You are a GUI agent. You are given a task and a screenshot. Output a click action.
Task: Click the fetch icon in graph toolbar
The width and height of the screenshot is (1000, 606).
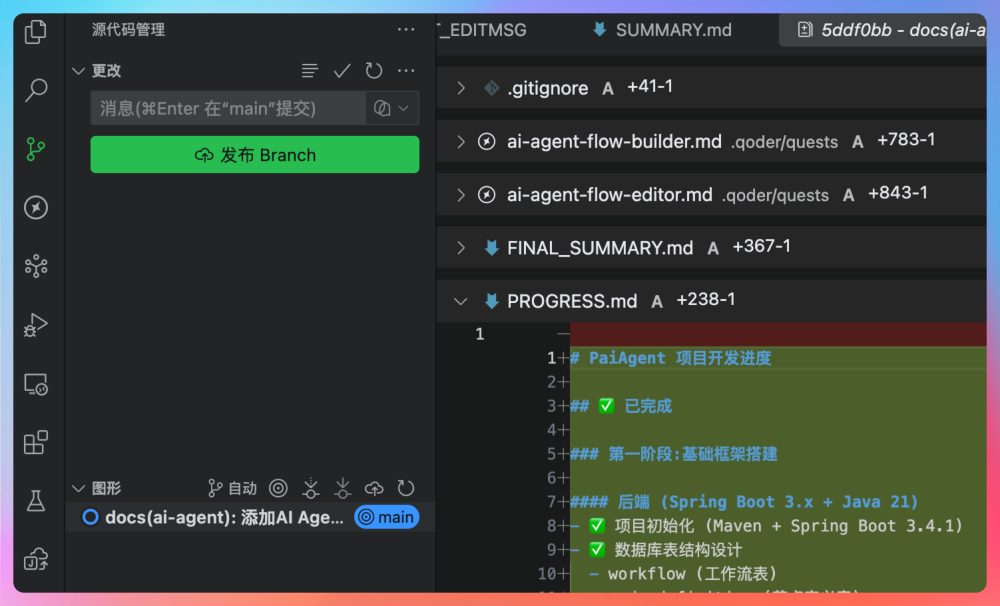point(311,488)
